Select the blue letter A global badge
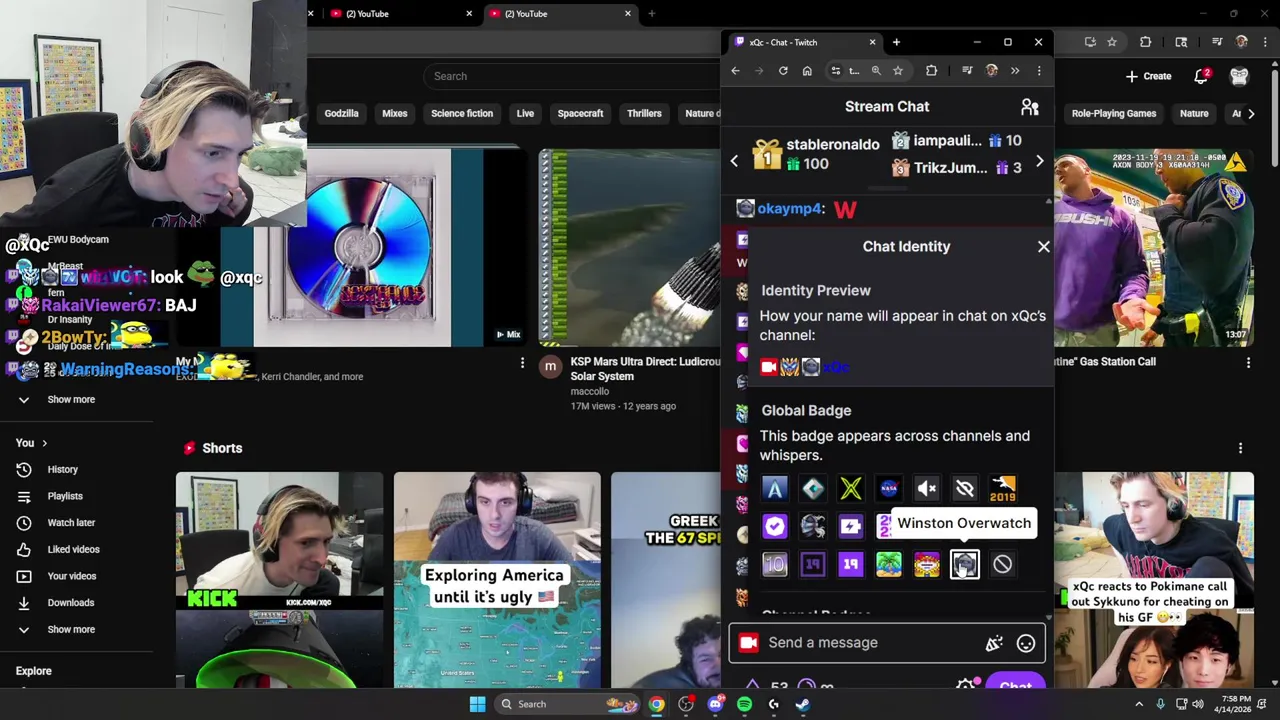The width and height of the screenshot is (1280, 720). pyautogui.click(x=775, y=488)
